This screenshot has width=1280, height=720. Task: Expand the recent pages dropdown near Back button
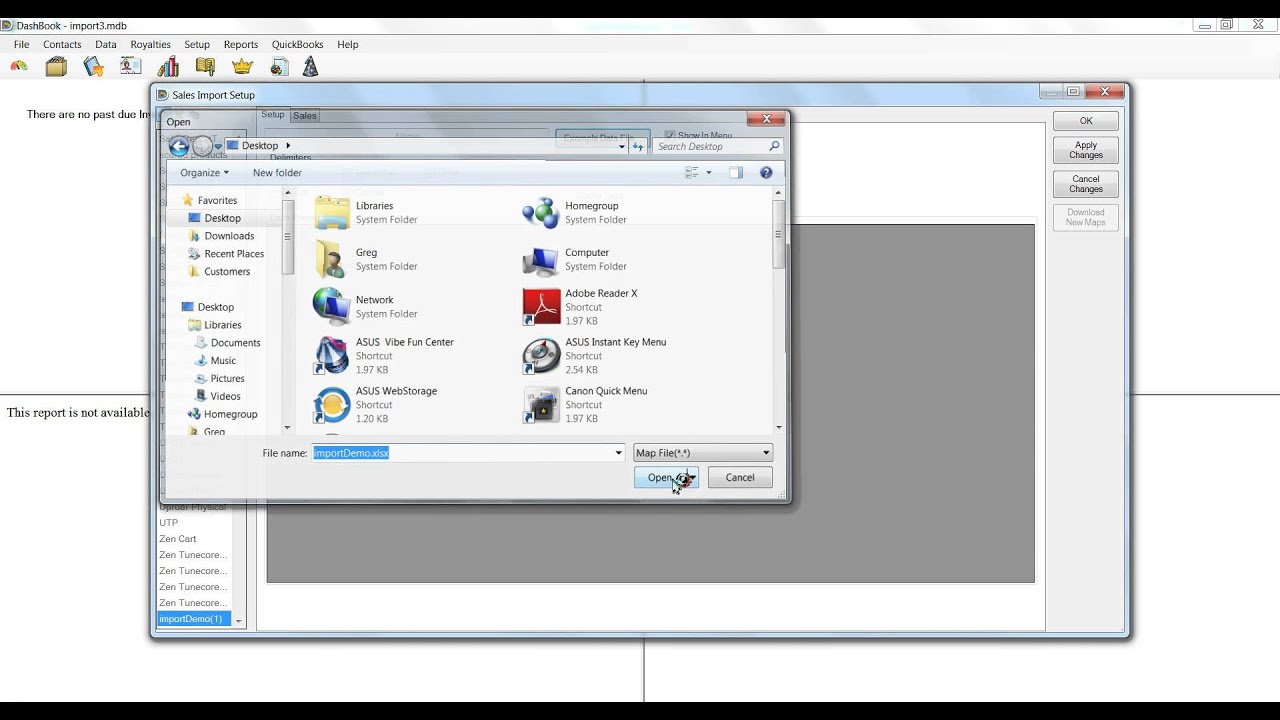pyautogui.click(x=218, y=146)
